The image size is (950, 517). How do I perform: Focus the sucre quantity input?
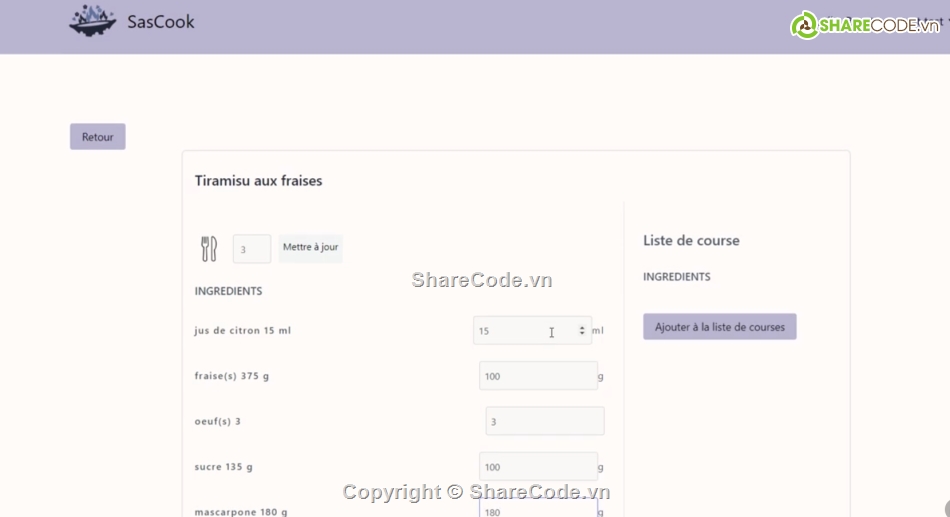tap(538, 467)
